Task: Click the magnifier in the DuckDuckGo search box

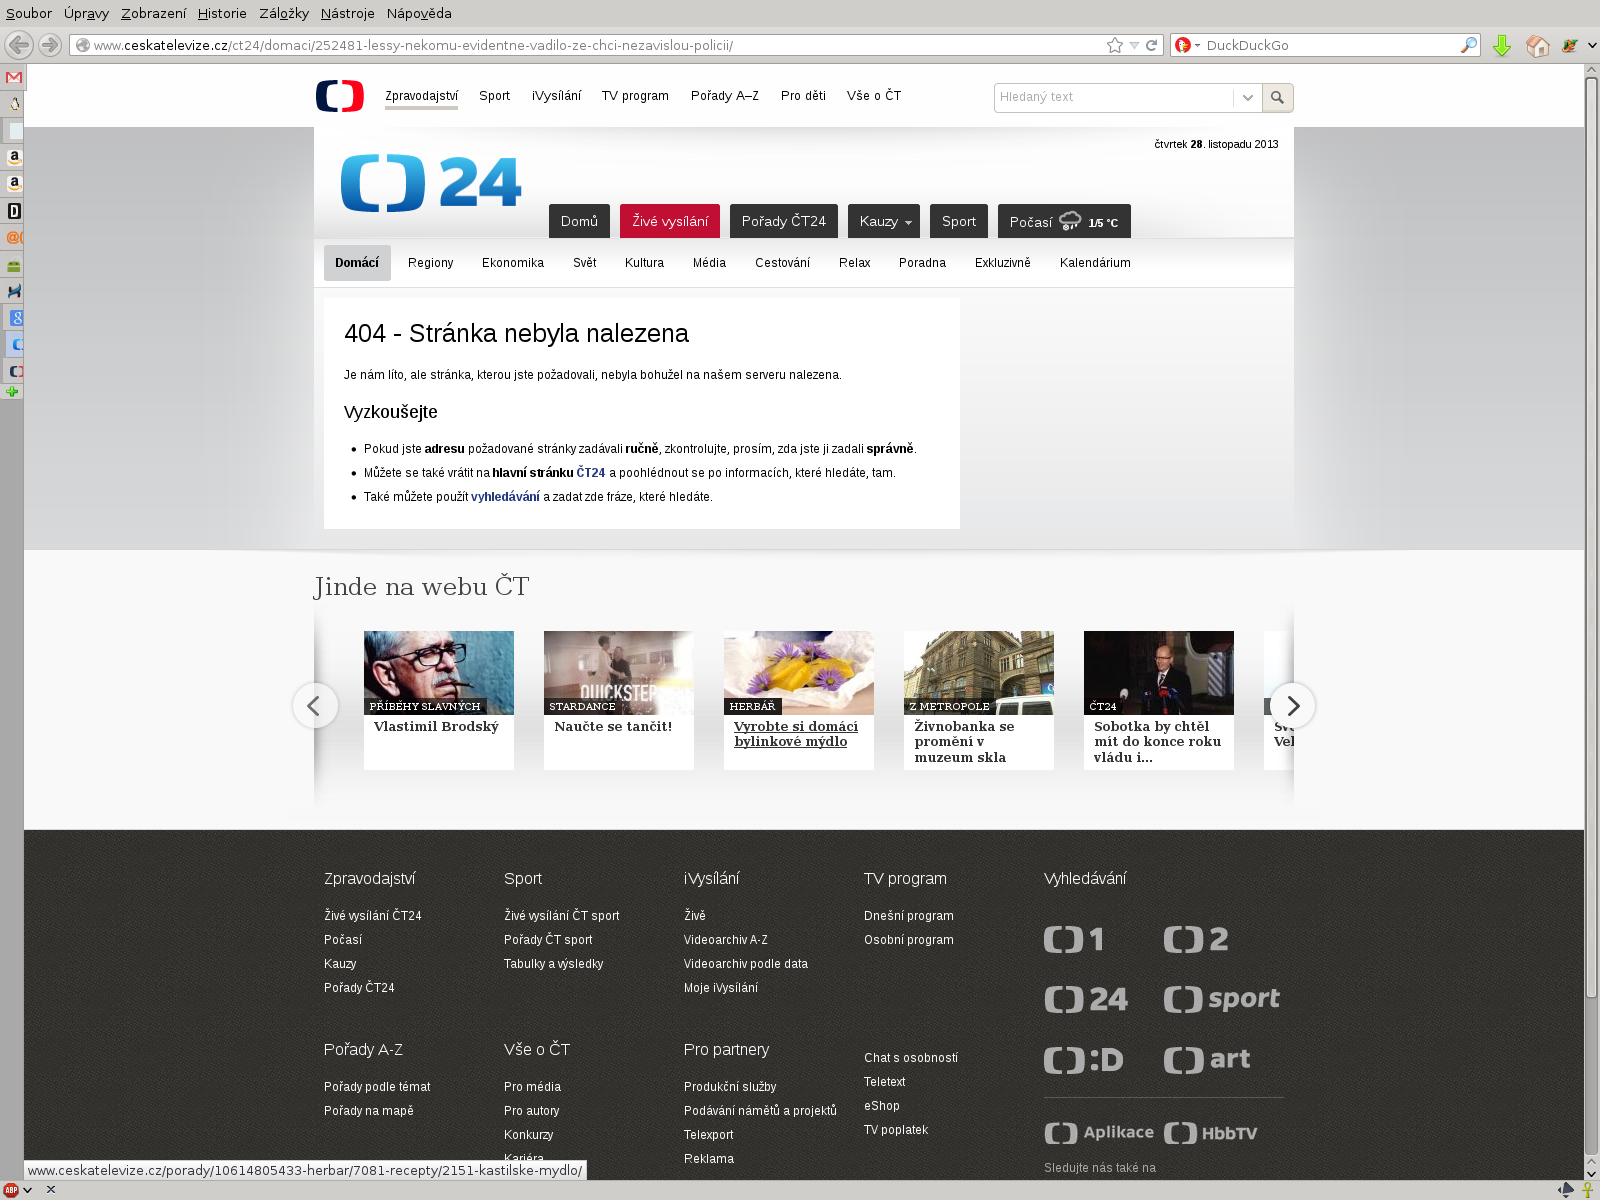Action: 1468,45
